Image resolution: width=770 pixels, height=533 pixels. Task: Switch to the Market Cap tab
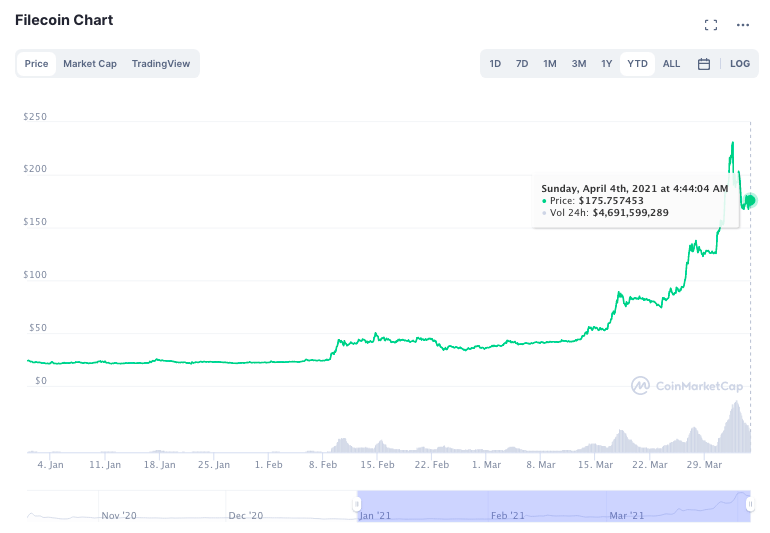click(x=90, y=64)
